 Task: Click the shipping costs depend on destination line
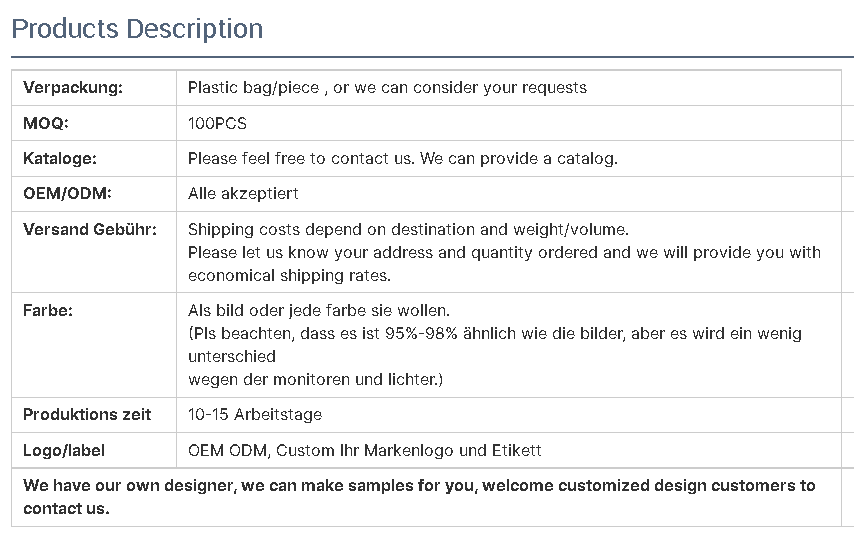408,229
